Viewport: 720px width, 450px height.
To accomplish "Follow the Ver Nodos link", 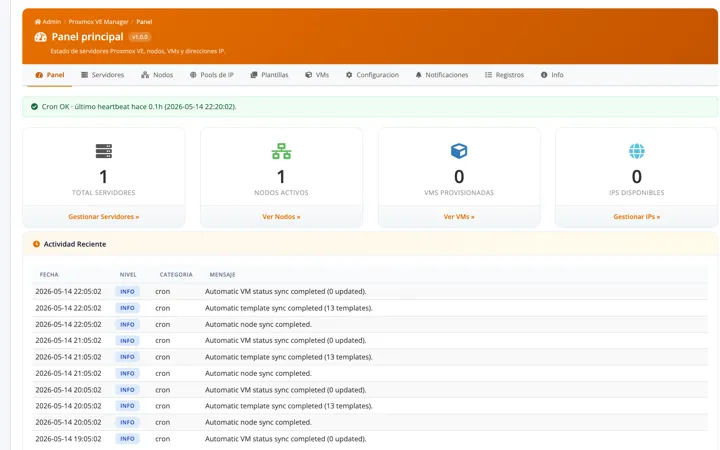I will [281, 217].
